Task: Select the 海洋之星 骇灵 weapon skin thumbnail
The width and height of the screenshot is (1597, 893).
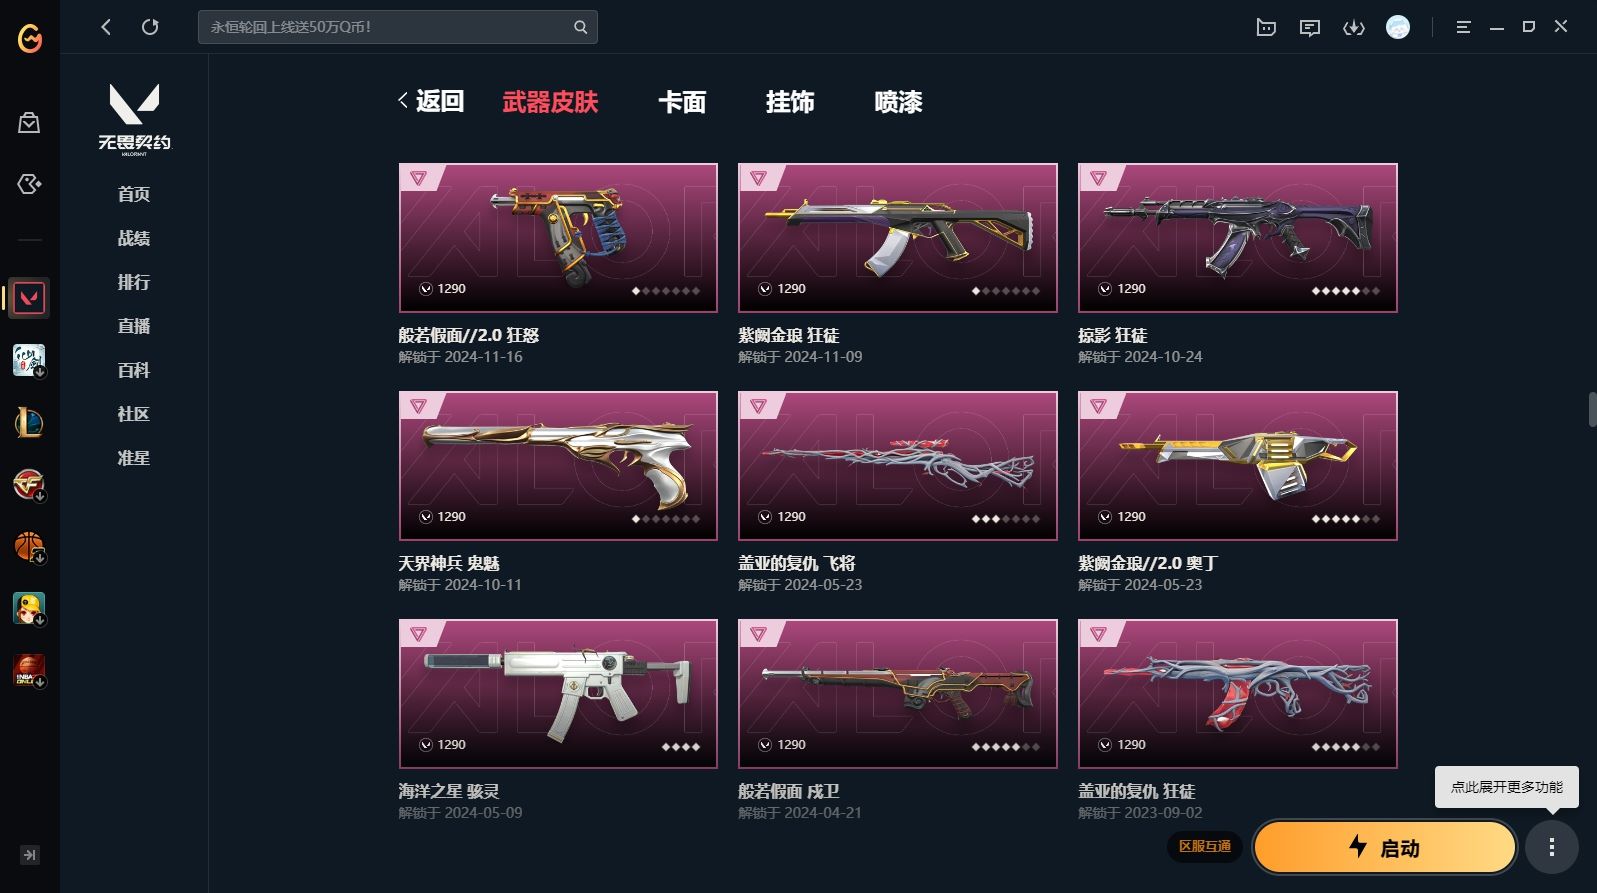Action: click(x=558, y=694)
